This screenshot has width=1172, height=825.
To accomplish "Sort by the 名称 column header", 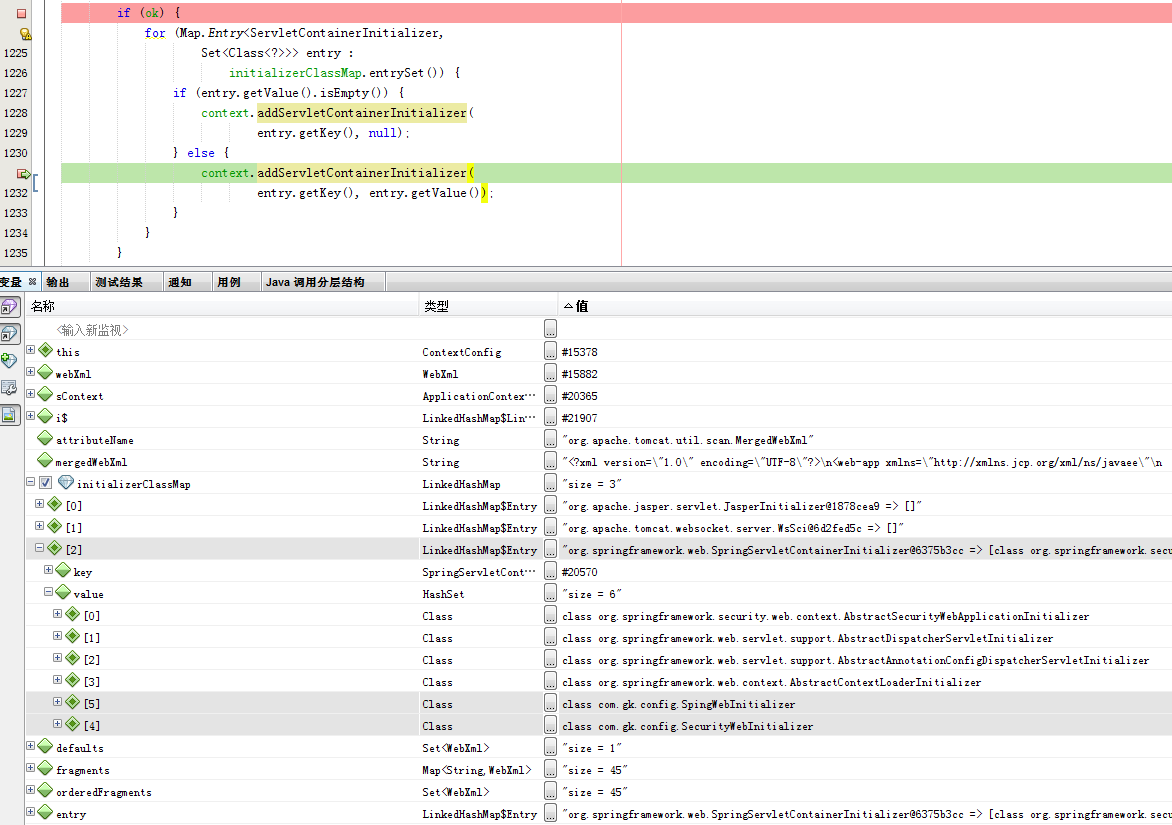I will 223,306.
